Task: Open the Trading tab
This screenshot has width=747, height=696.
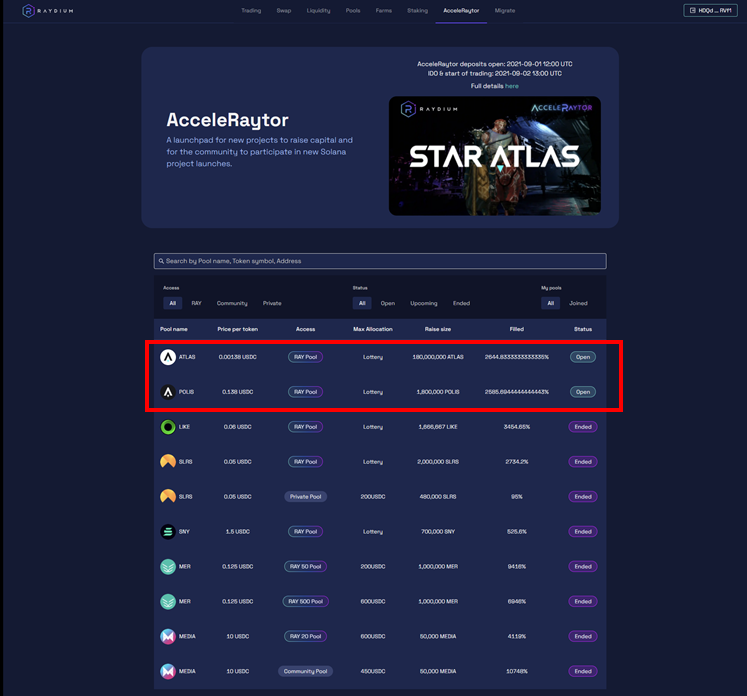Action: click(251, 10)
